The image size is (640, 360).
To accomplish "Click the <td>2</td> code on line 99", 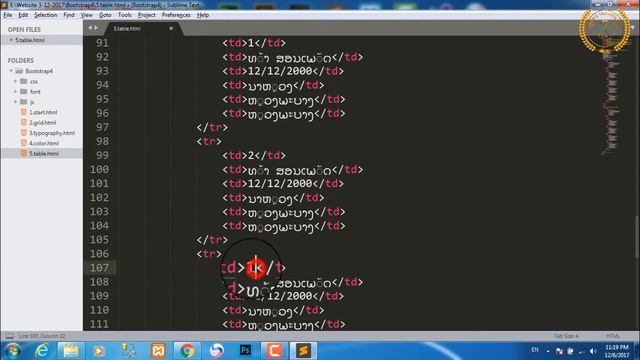I will pos(254,156).
